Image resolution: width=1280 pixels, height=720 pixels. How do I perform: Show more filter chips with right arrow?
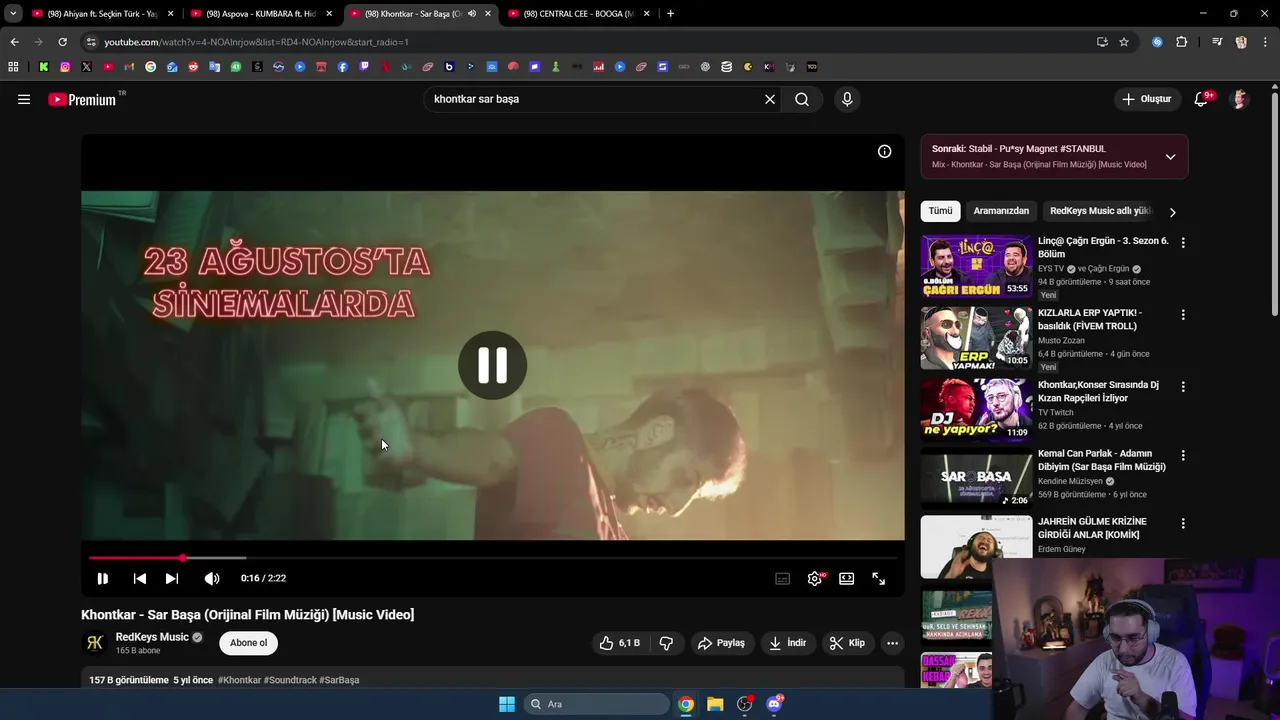click(1172, 212)
